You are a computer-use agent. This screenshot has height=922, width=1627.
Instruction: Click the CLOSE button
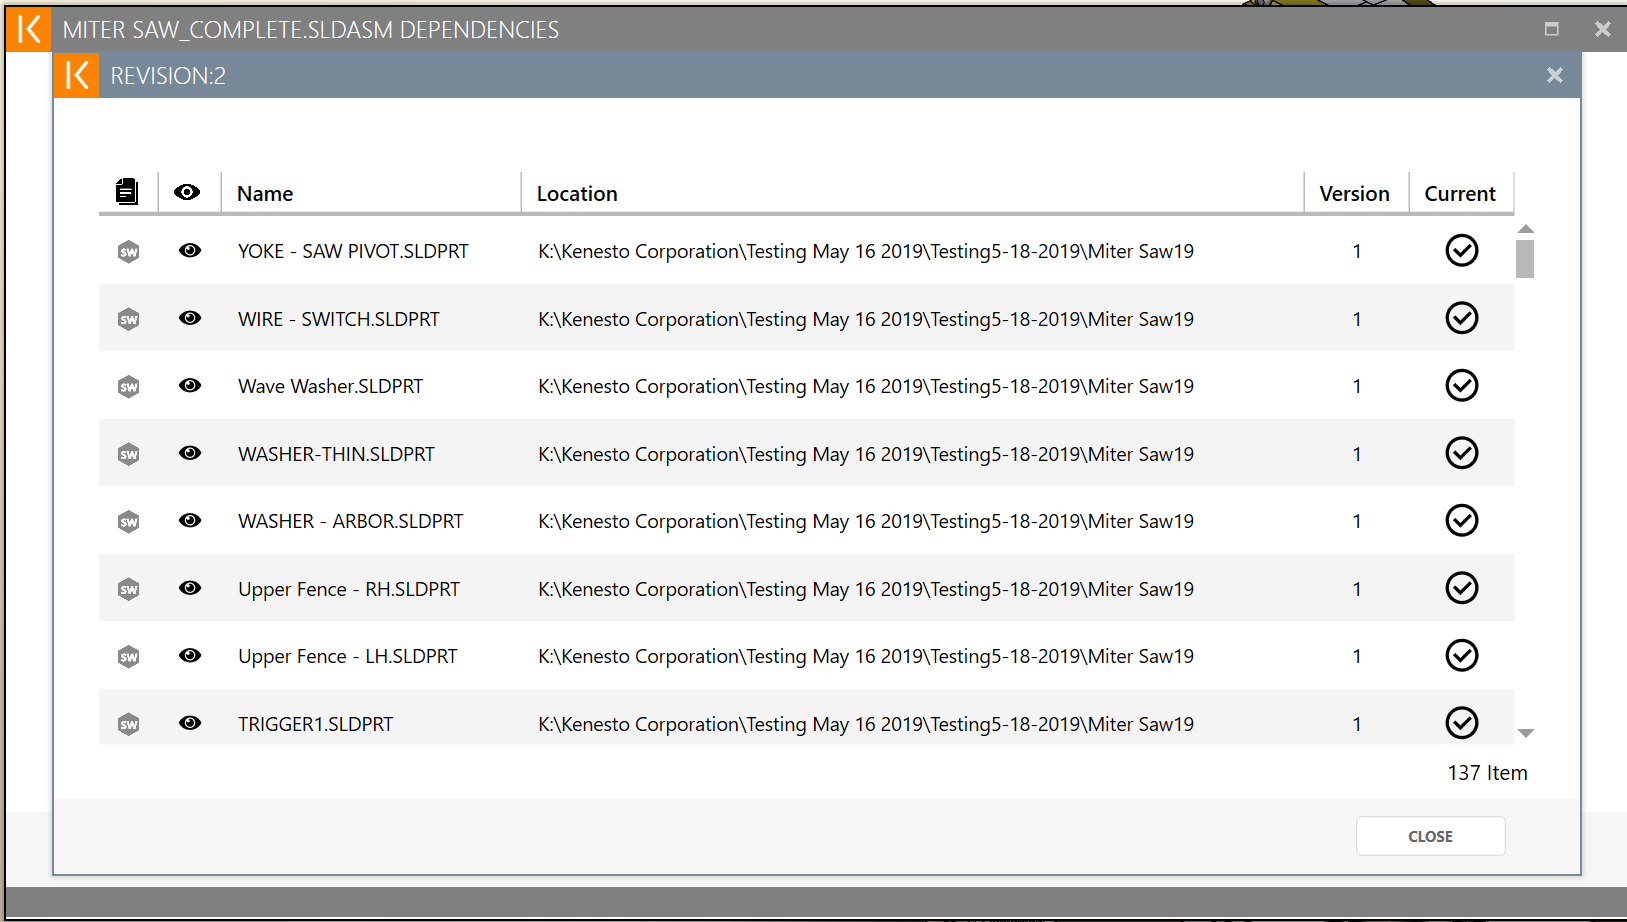tap(1430, 836)
